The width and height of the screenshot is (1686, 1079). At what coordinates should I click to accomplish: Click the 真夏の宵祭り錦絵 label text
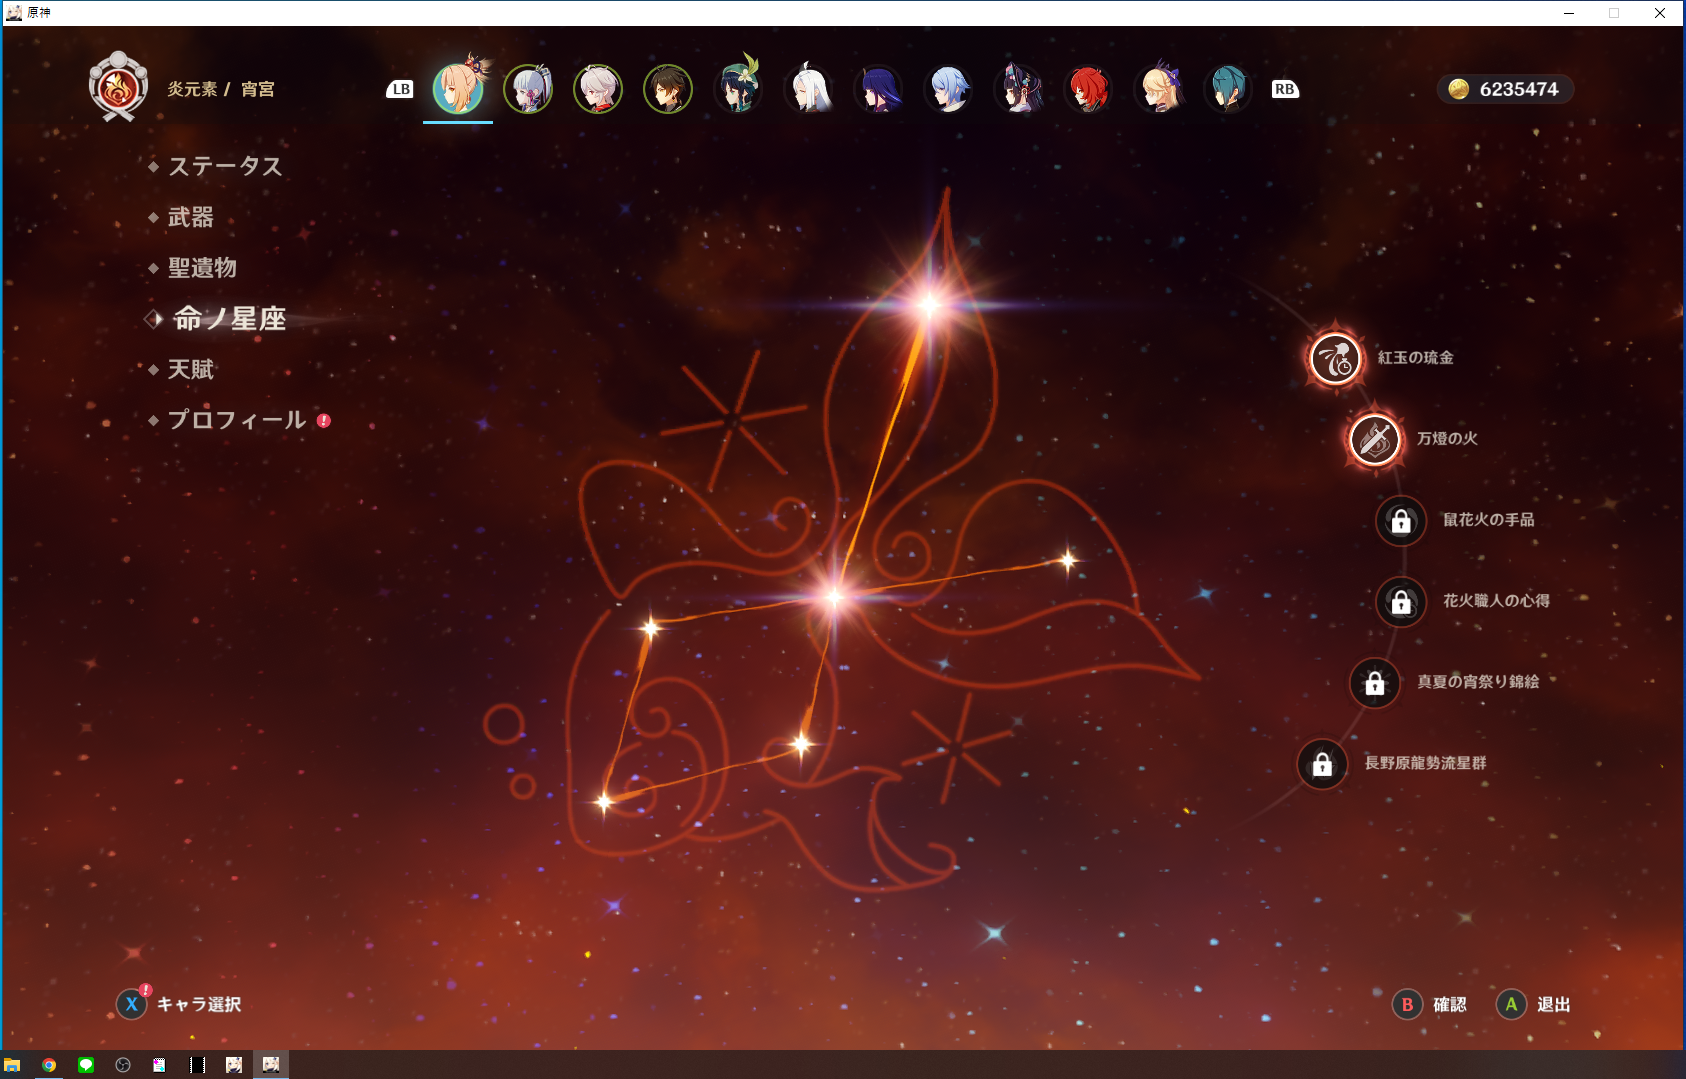(x=1478, y=682)
